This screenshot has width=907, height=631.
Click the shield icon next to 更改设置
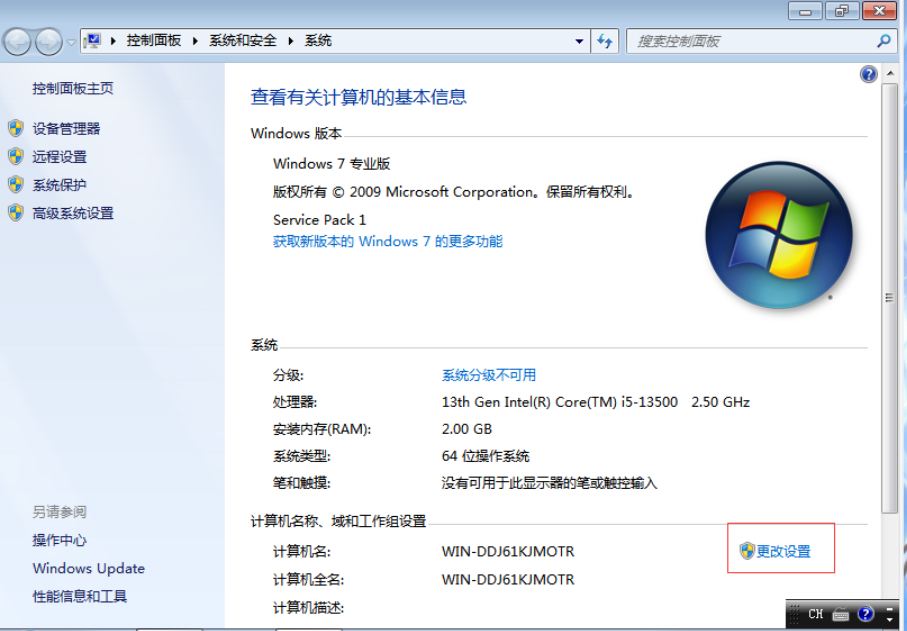pos(747,551)
